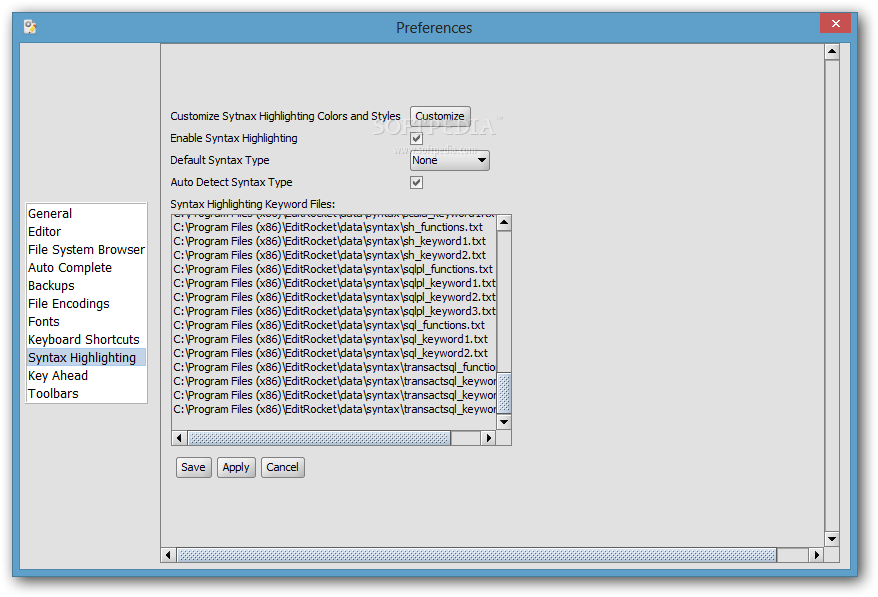Viewport: 878px width, 597px height.
Task: Click keyword list scroll left arrow
Action: point(179,438)
